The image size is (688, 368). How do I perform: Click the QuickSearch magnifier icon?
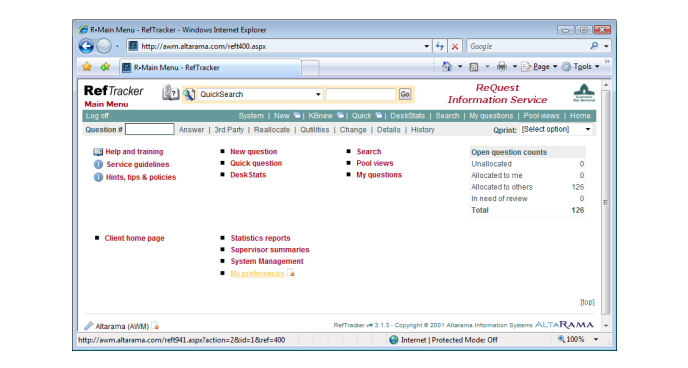pos(189,94)
